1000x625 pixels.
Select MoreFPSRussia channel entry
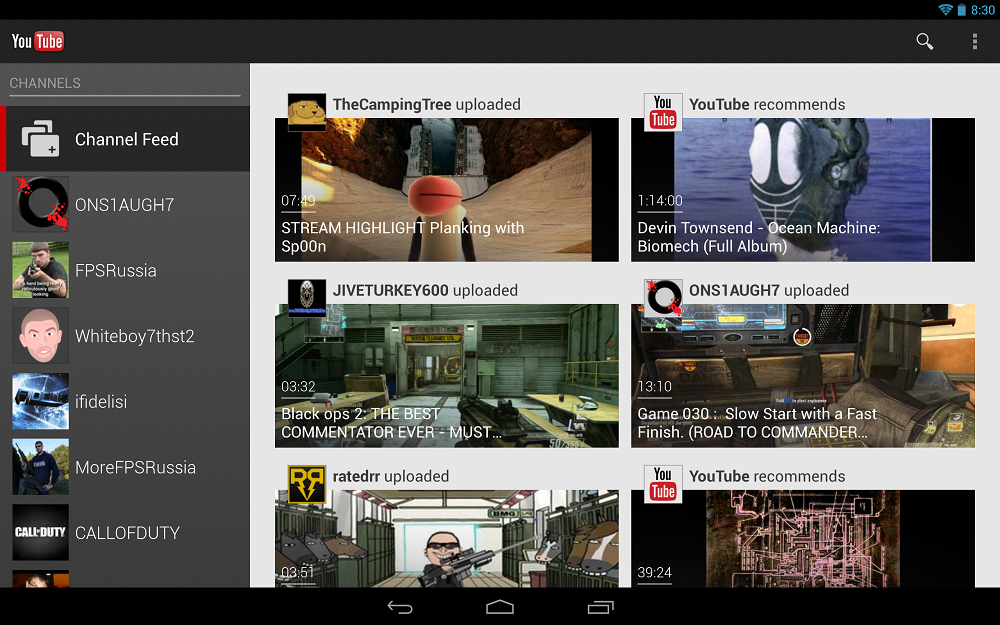click(135, 467)
